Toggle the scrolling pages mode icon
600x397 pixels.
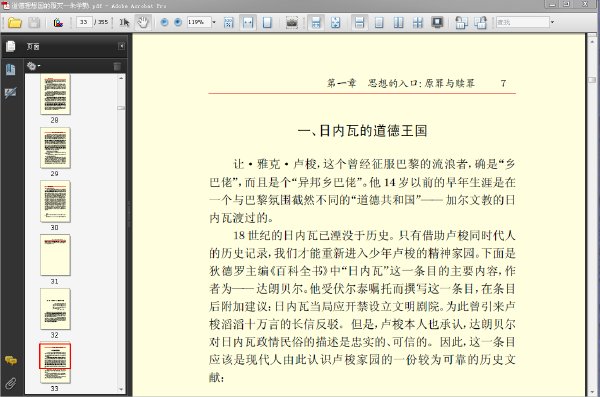click(316, 23)
